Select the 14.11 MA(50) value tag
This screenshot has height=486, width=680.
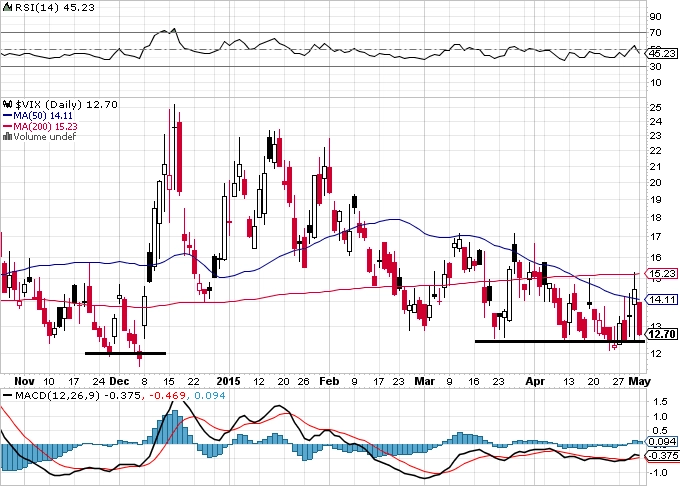click(662, 300)
